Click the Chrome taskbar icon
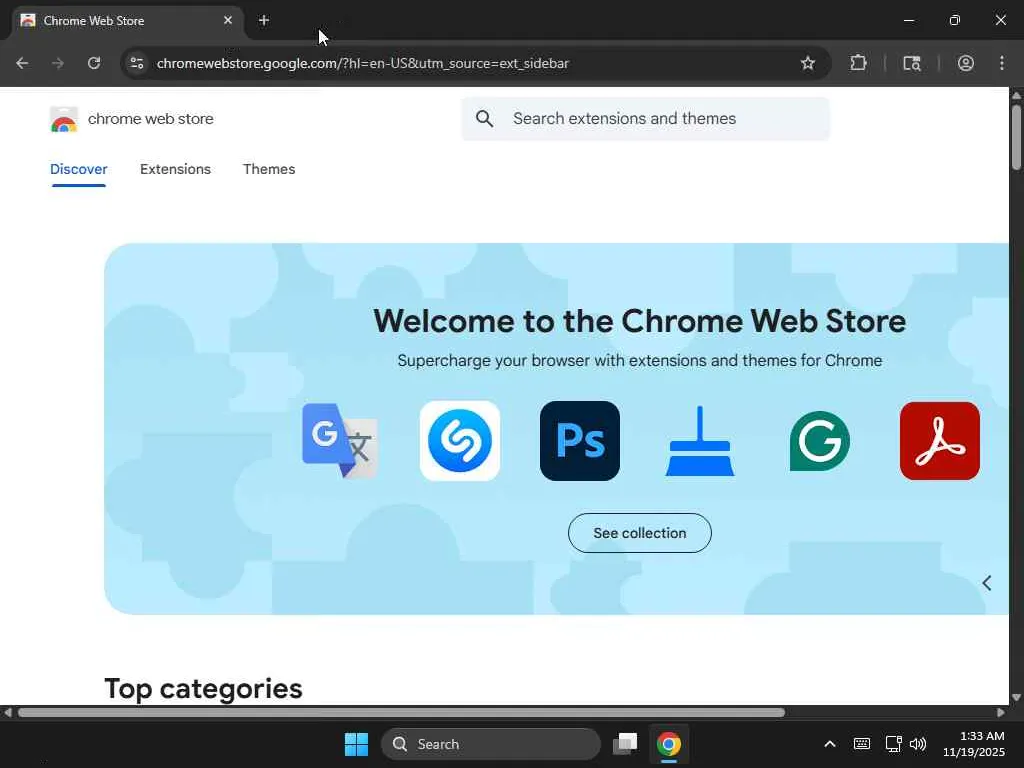This screenshot has width=1024, height=768. coord(669,744)
